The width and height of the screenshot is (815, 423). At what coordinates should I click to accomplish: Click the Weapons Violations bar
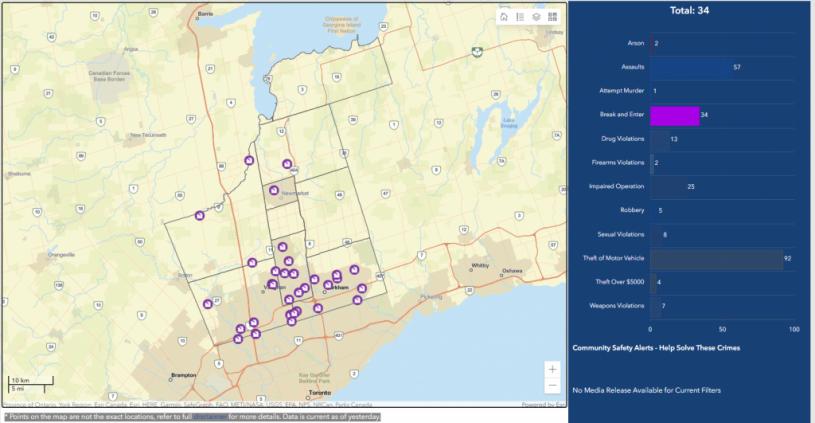point(654,306)
